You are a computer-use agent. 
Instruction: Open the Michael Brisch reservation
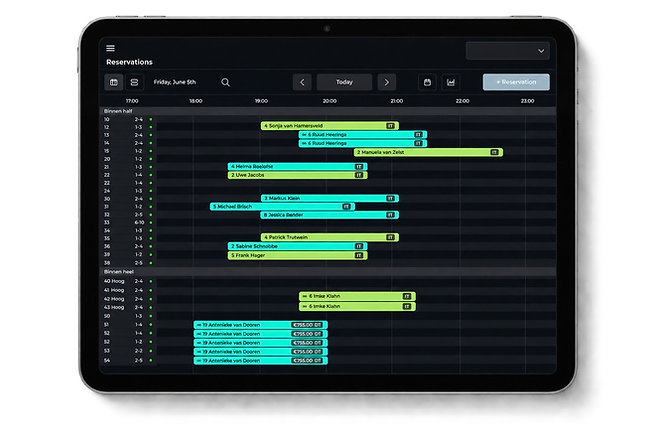(x=282, y=207)
